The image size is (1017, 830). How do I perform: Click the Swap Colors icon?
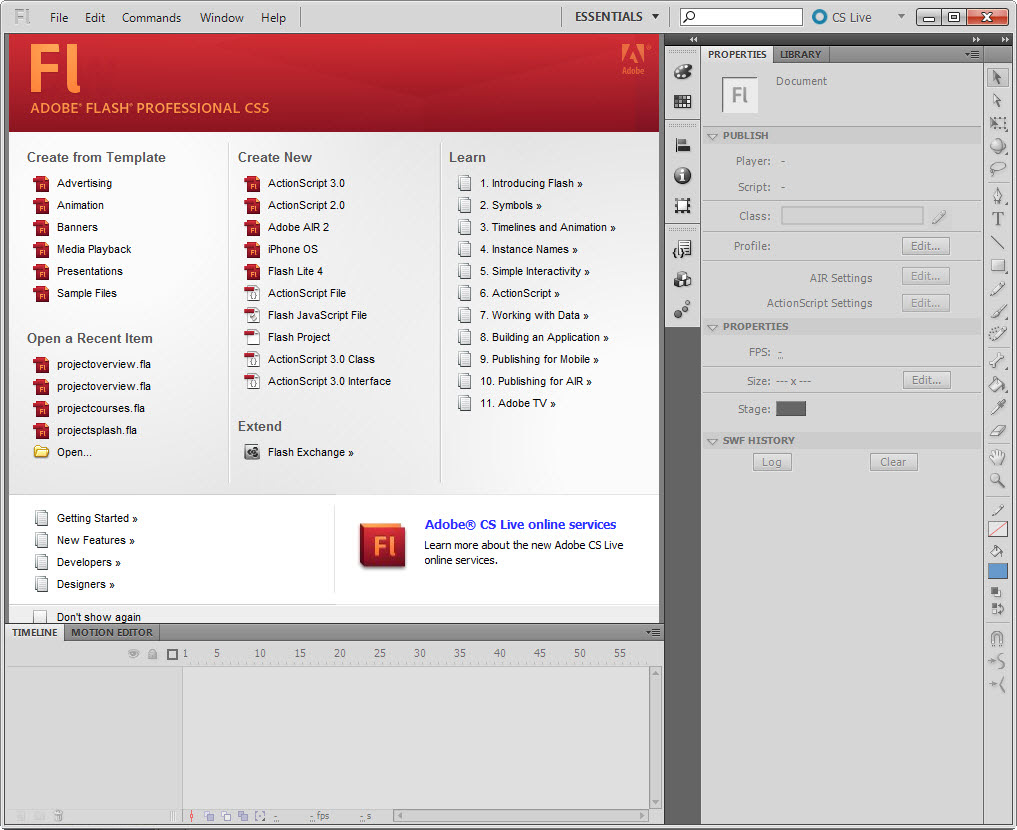(x=998, y=609)
